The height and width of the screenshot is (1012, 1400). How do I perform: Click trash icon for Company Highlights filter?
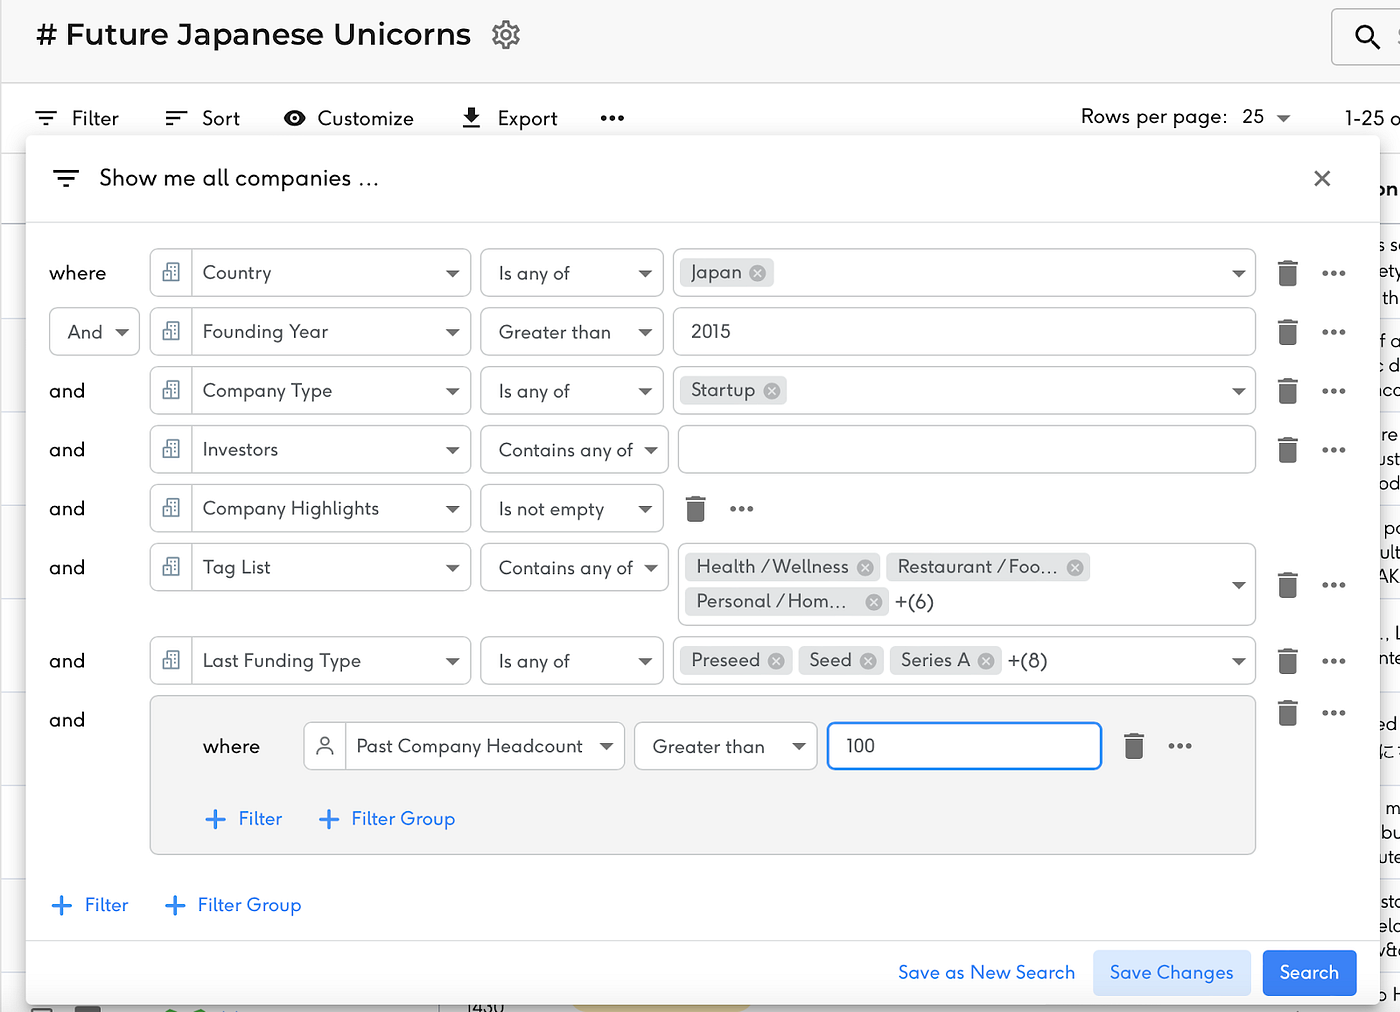pyautogui.click(x=696, y=509)
